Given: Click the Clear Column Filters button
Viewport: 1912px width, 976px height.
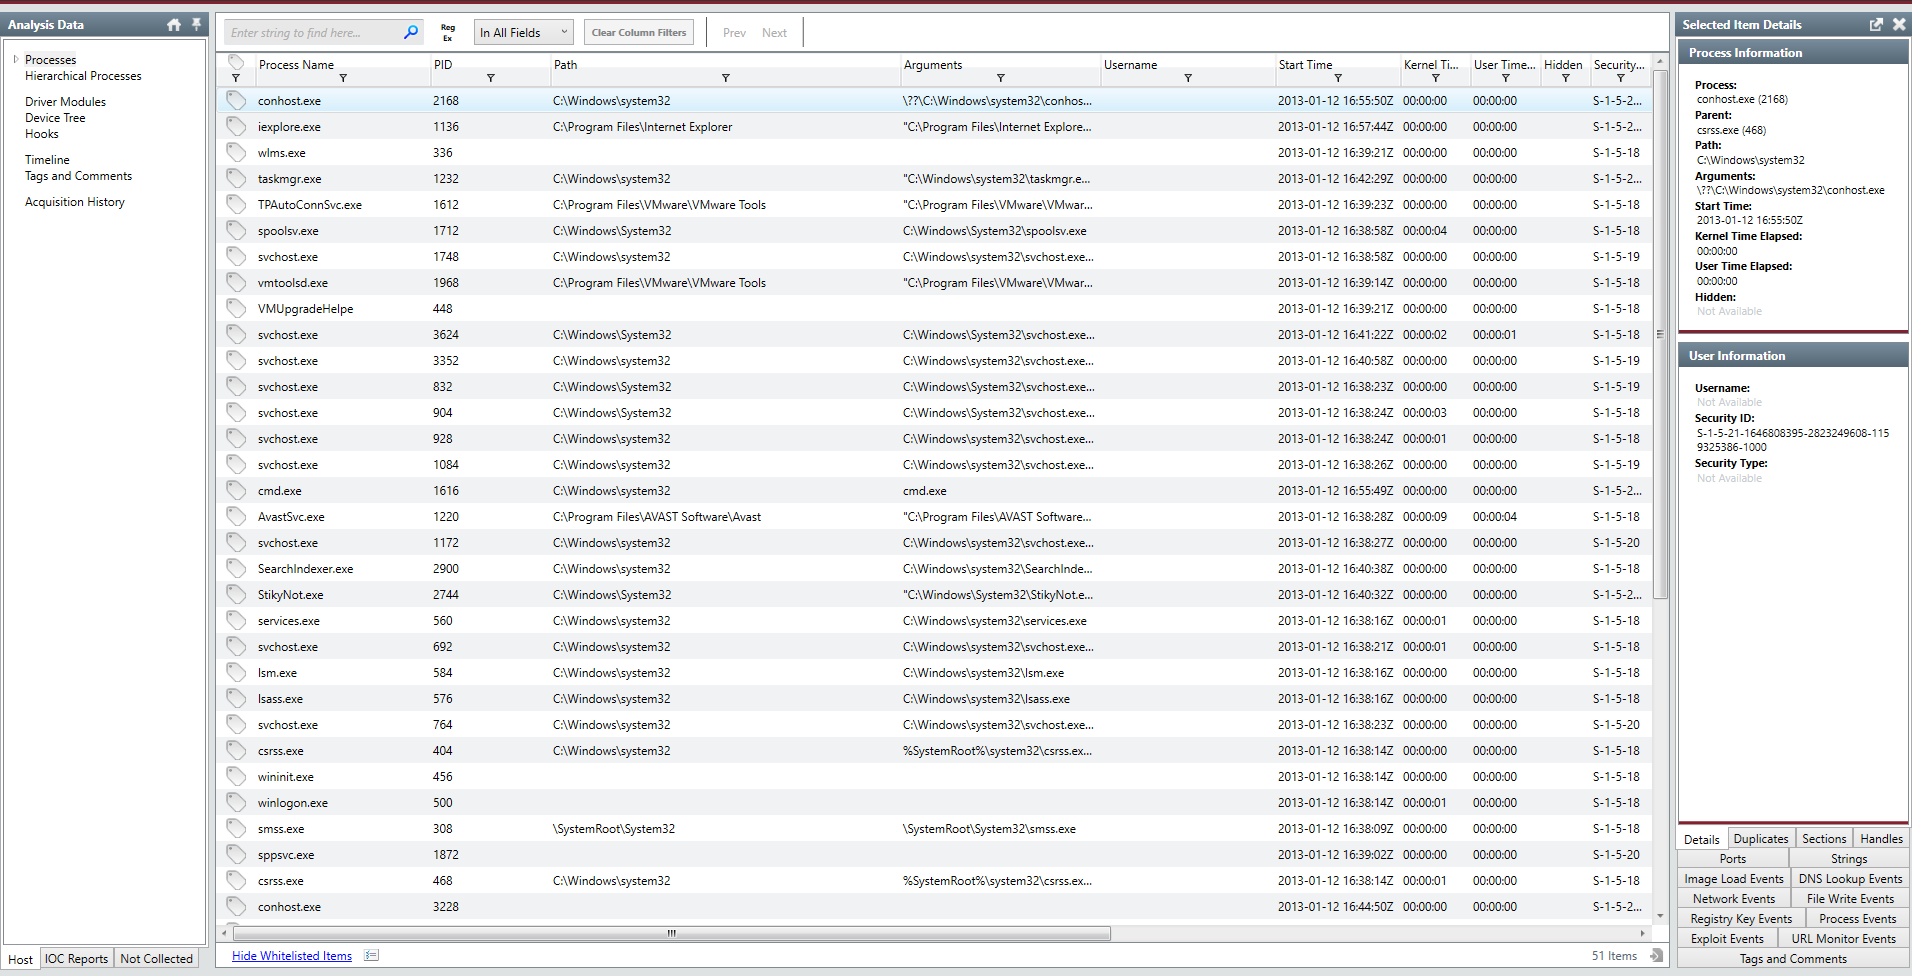Looking at the screenshot, I should 639,33.
